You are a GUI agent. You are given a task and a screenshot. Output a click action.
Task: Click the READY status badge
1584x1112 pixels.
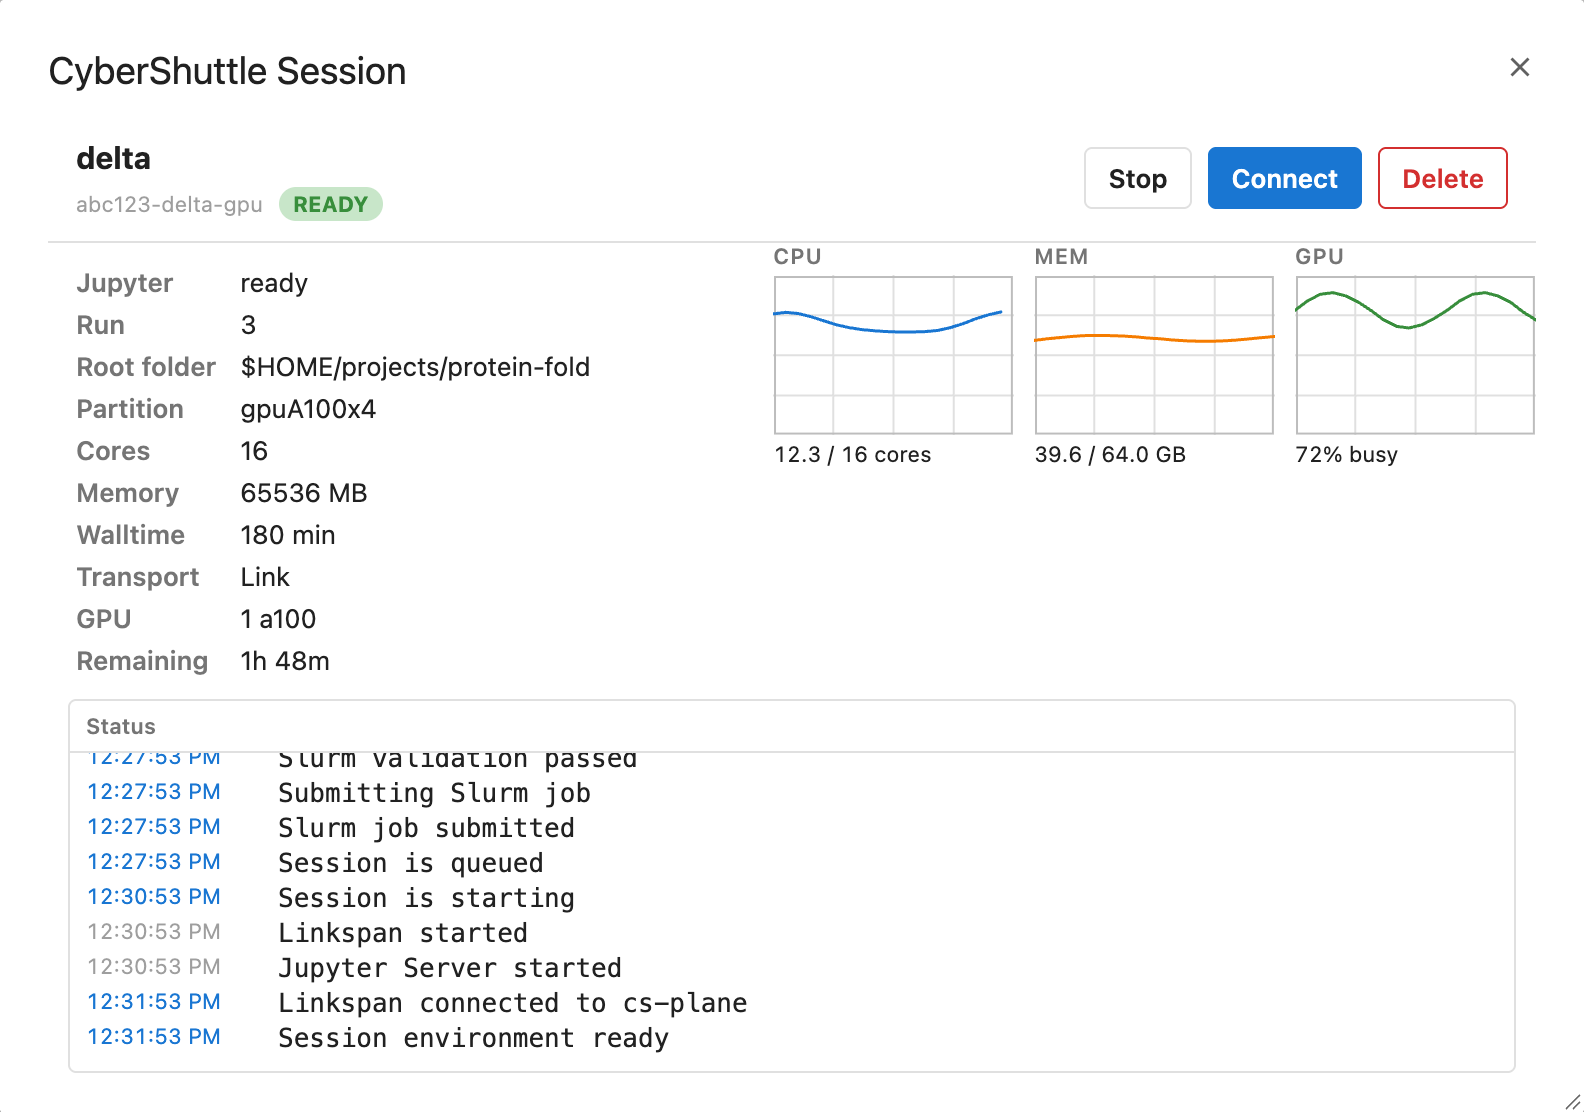tap(331, 204)
